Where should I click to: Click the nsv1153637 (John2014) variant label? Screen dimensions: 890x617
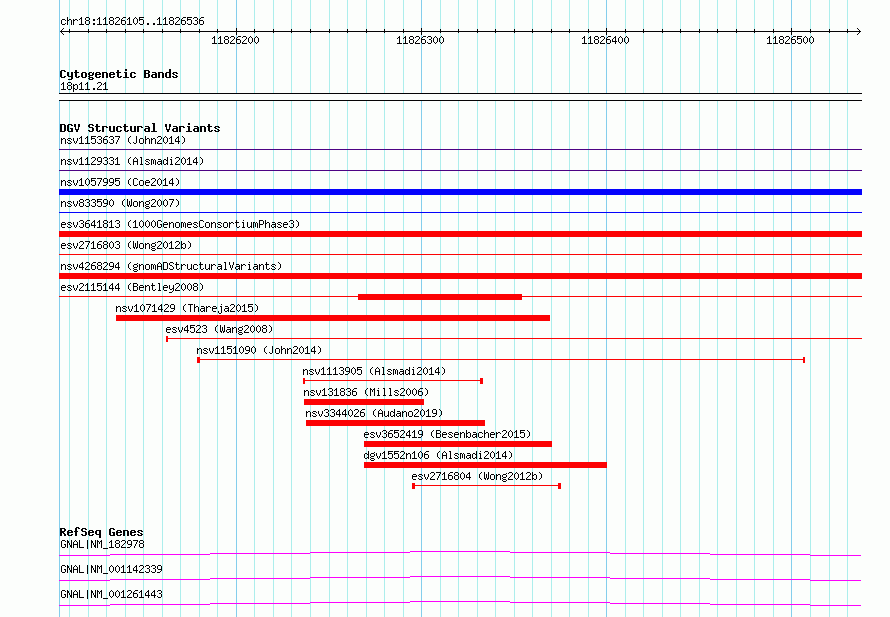pyautogui.click(x=123, y=140)
